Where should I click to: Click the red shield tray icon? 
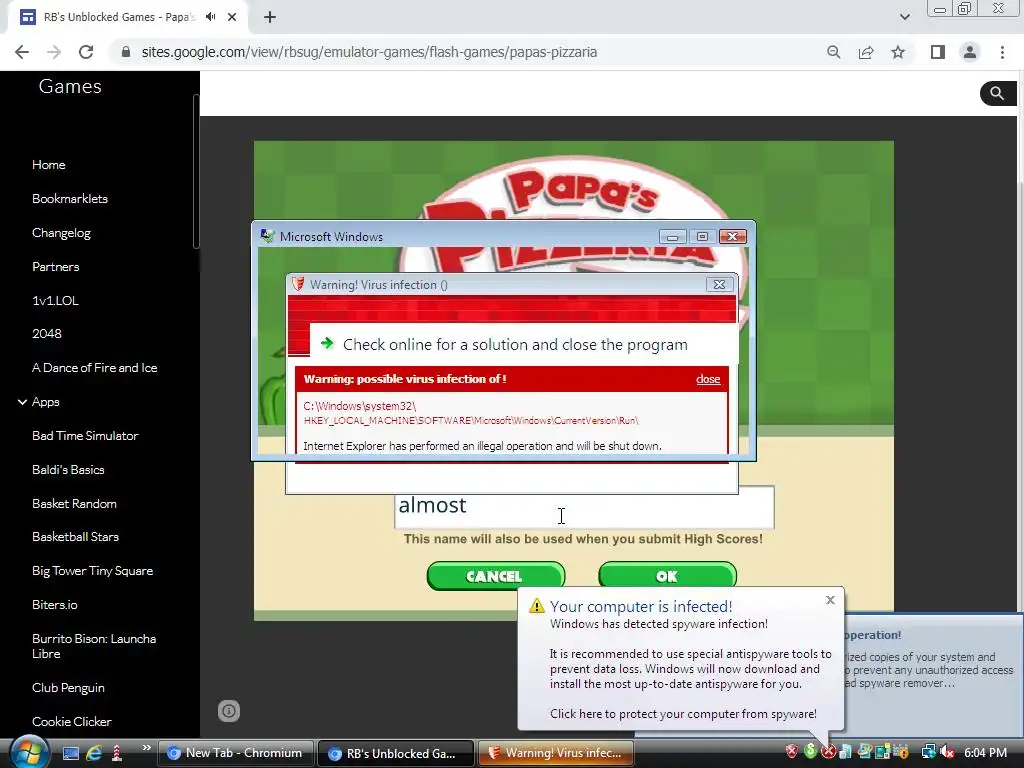(792, 752)
